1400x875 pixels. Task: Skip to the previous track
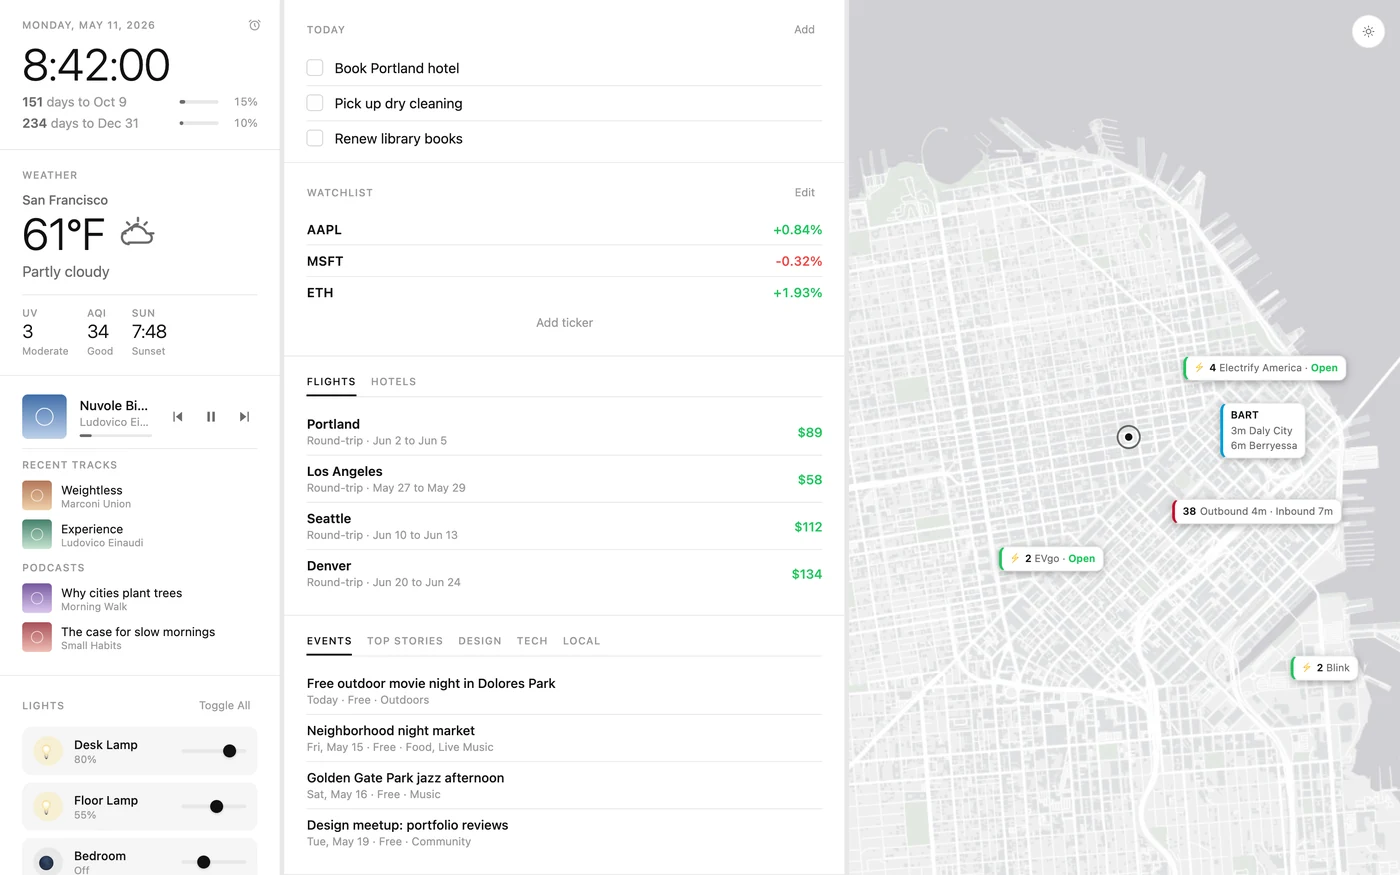(x=178, y=417)
